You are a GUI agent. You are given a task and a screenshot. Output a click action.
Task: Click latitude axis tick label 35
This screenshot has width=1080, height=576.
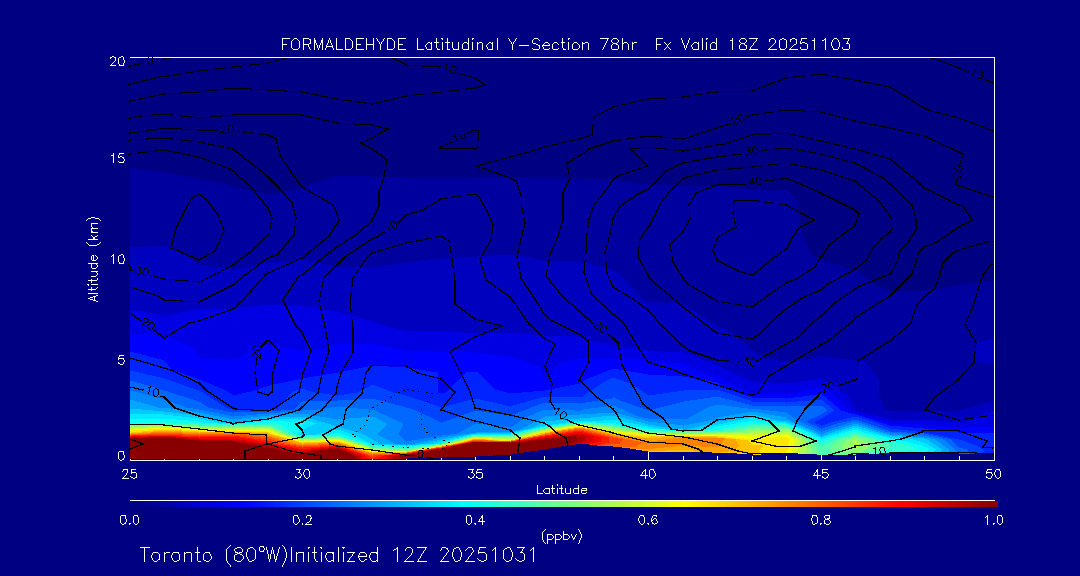(x=475, y=474)
